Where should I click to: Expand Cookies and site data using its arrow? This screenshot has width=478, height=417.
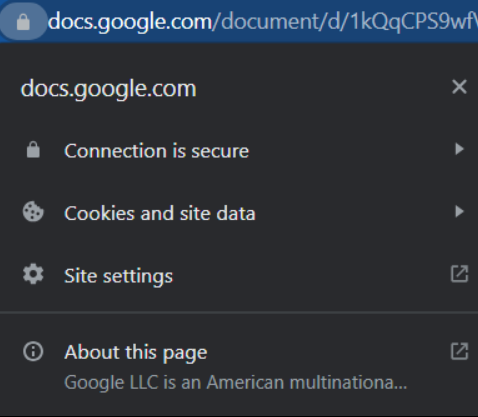coord(460,211)
